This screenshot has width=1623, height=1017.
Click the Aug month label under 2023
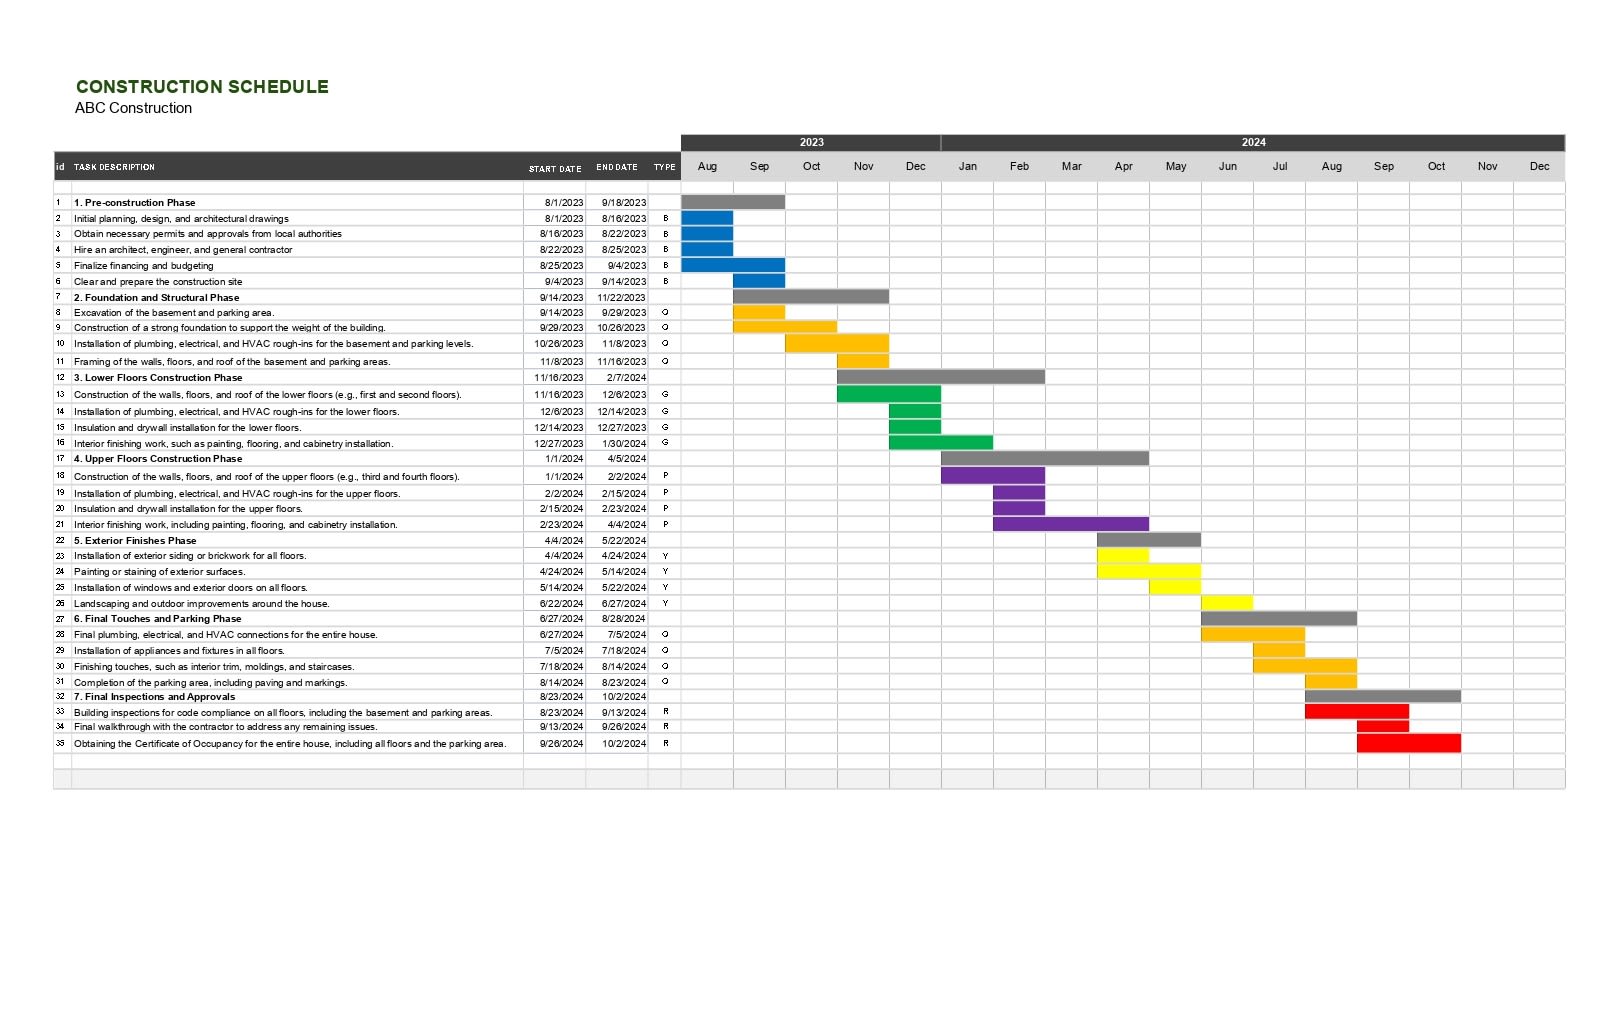point(709,166)
